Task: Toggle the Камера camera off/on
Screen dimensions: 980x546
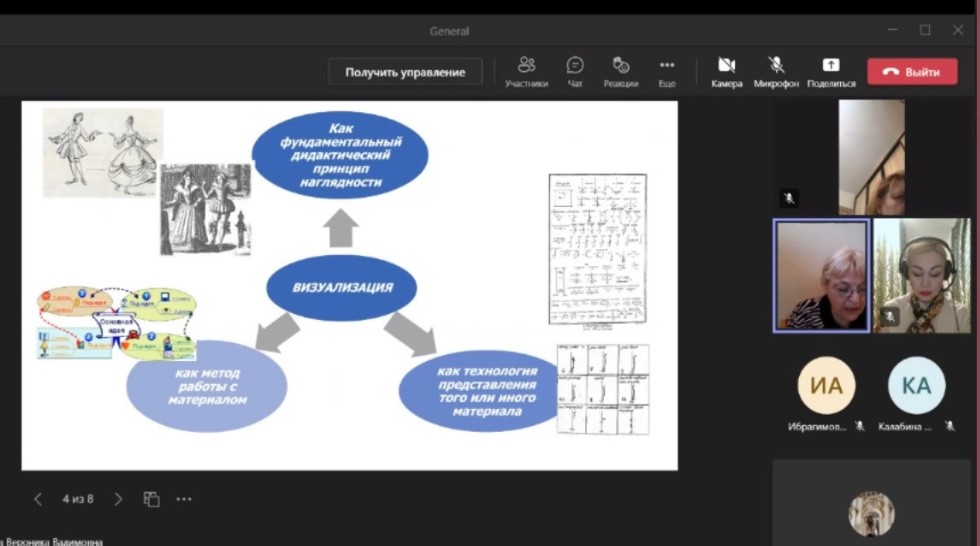Action: (727, 71)
